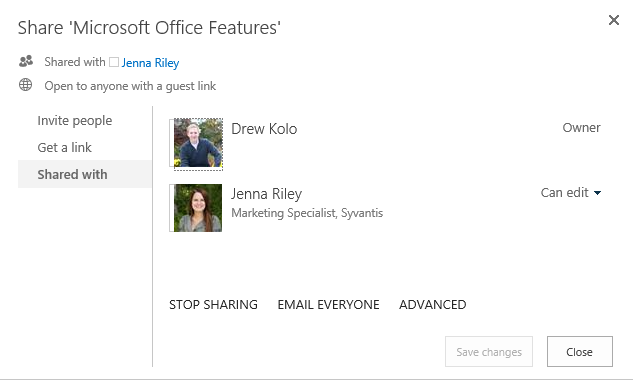Viewport: 633px width, 380px height.
Task: Open the Invite people tab
Action: (x=75, y=120)
